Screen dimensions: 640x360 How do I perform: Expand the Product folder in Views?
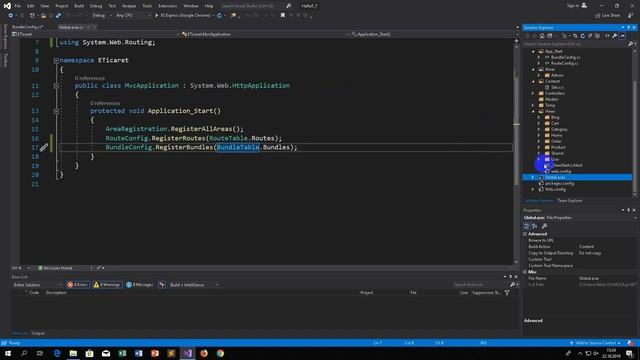[x=539, y=147]
